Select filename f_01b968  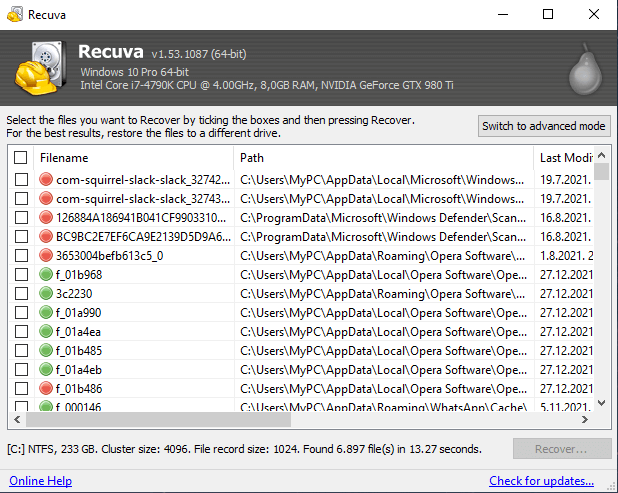(79, 275)
